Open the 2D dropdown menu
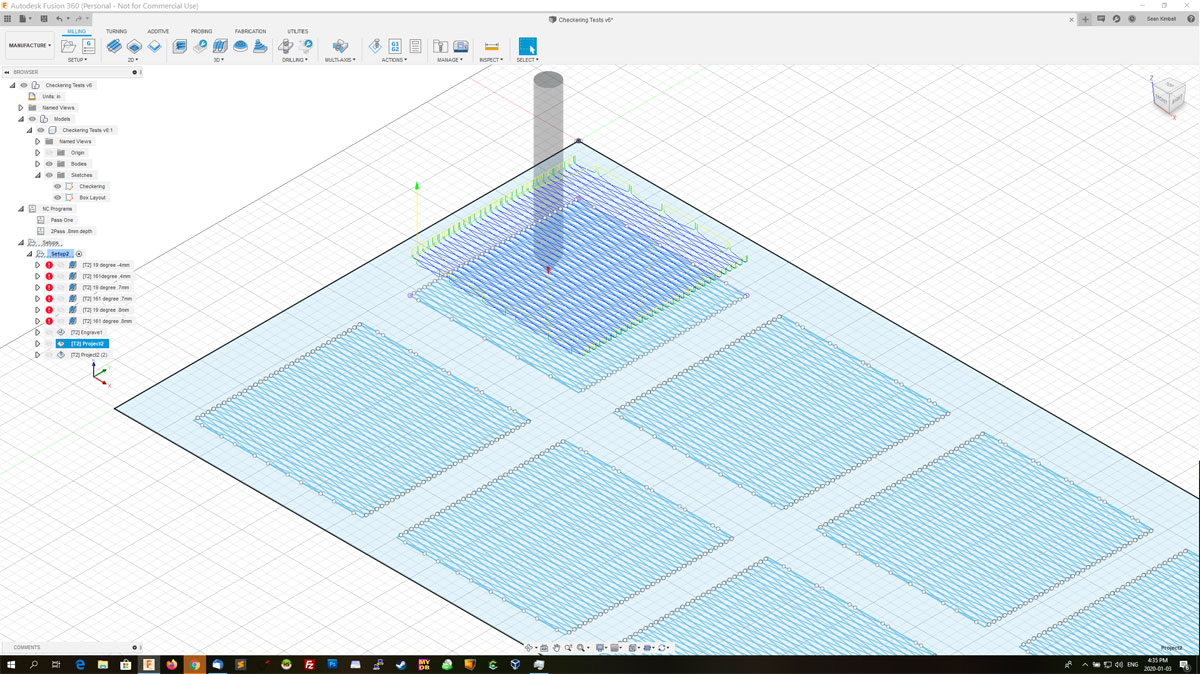This screenshot has width=1200, height=674. [x=133, y=60]
